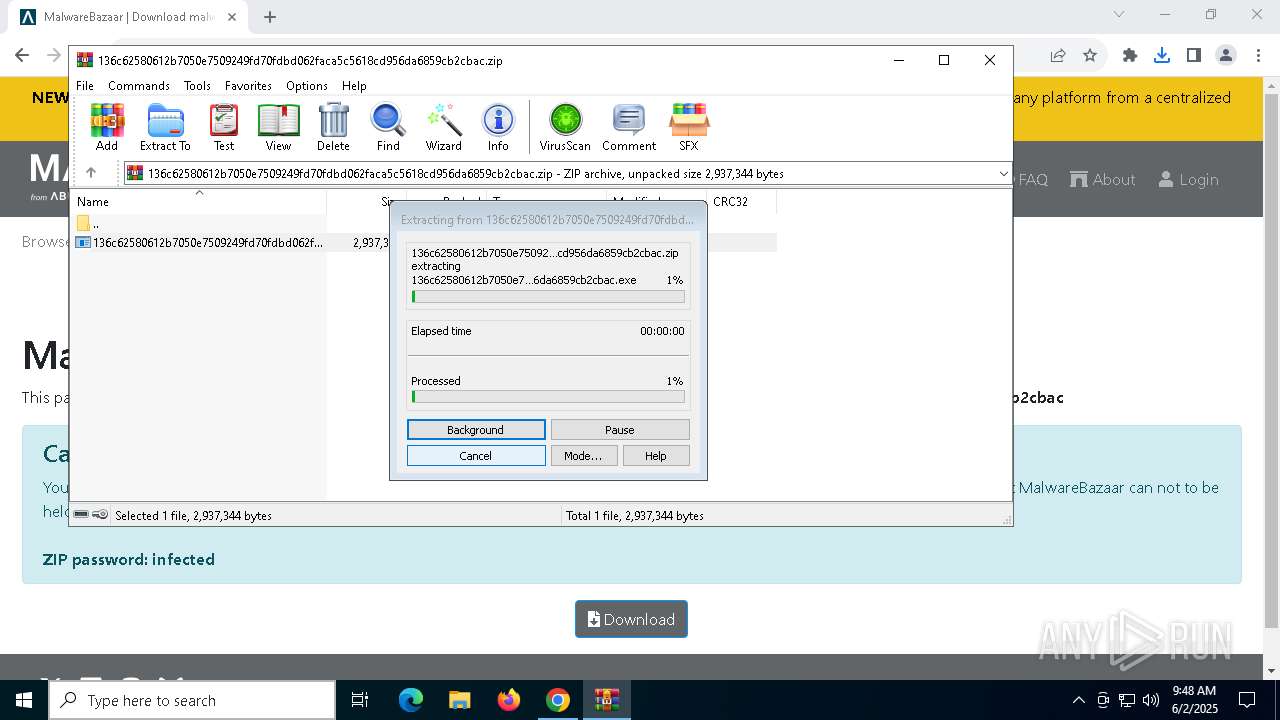Open Task View on taskbar
Image resolution: width=1280 pixels, height=720 pixels.
[x=360, y=700]
